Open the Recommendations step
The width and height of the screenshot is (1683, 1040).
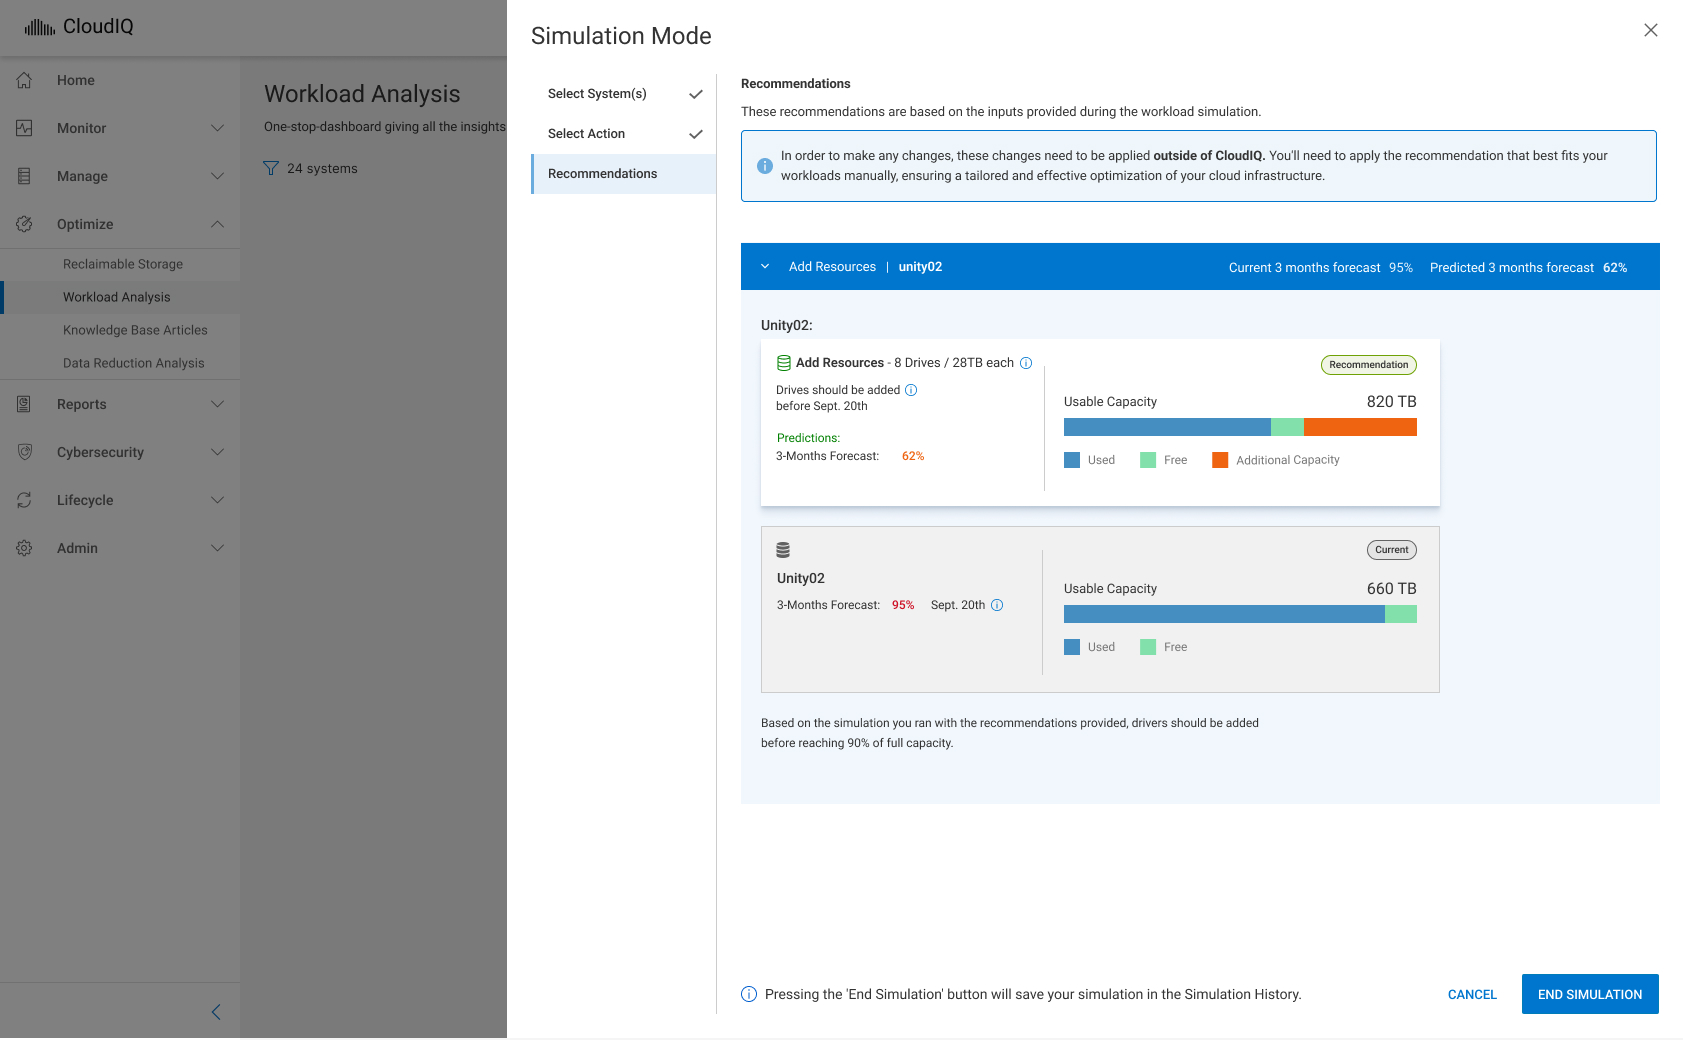624,174
